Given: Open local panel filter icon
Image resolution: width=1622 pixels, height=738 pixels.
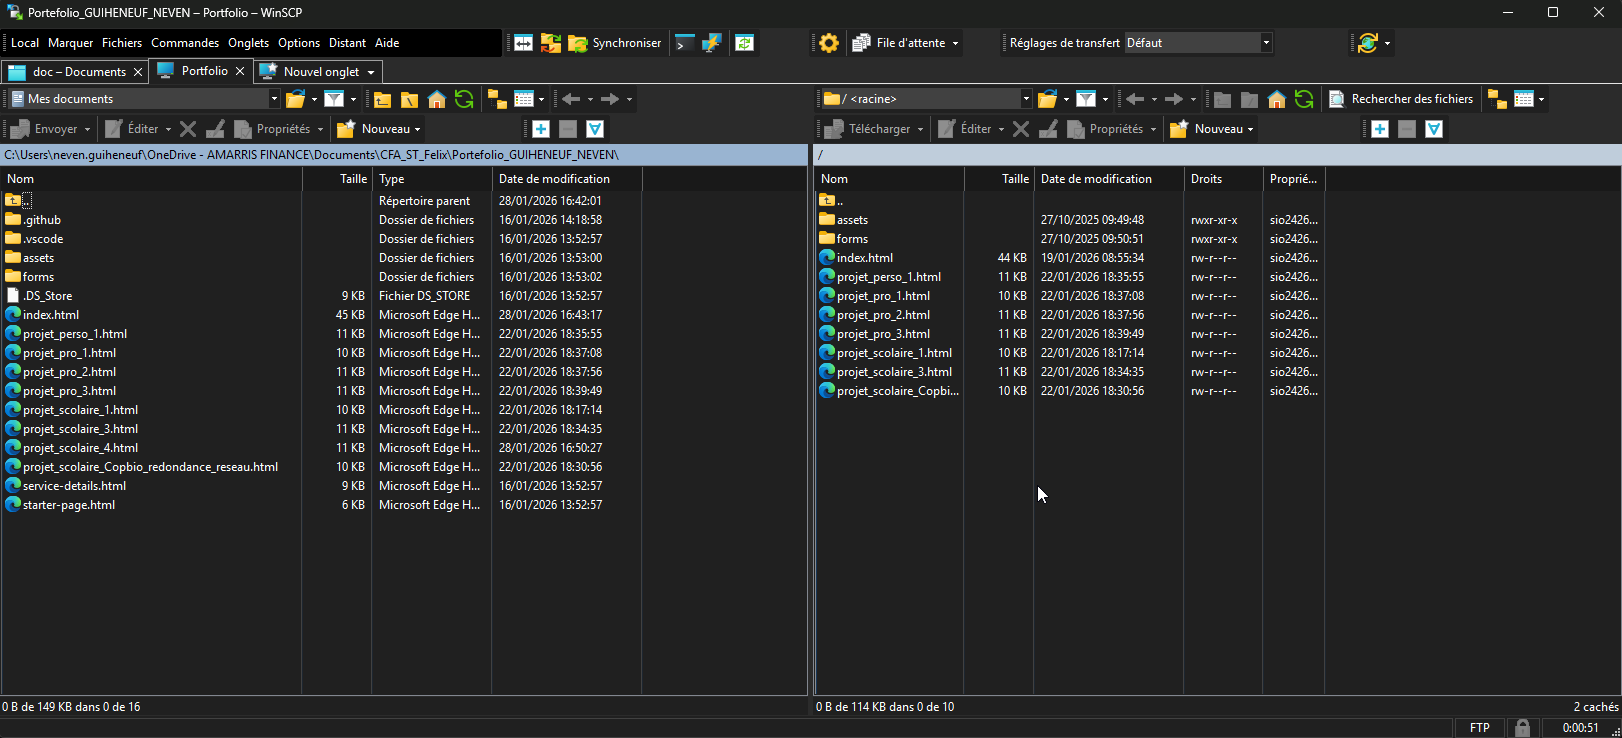Looking at the screenshot, I should [x=334, y=99].
